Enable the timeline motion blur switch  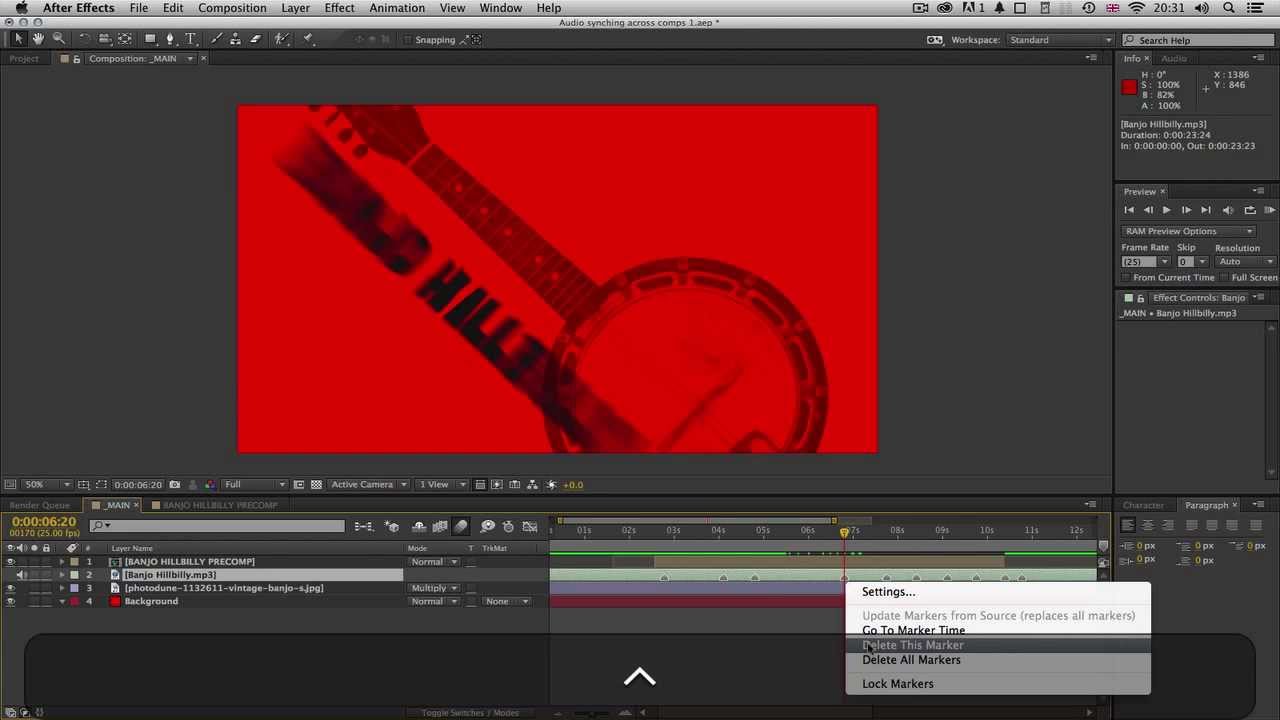[461, 526]
